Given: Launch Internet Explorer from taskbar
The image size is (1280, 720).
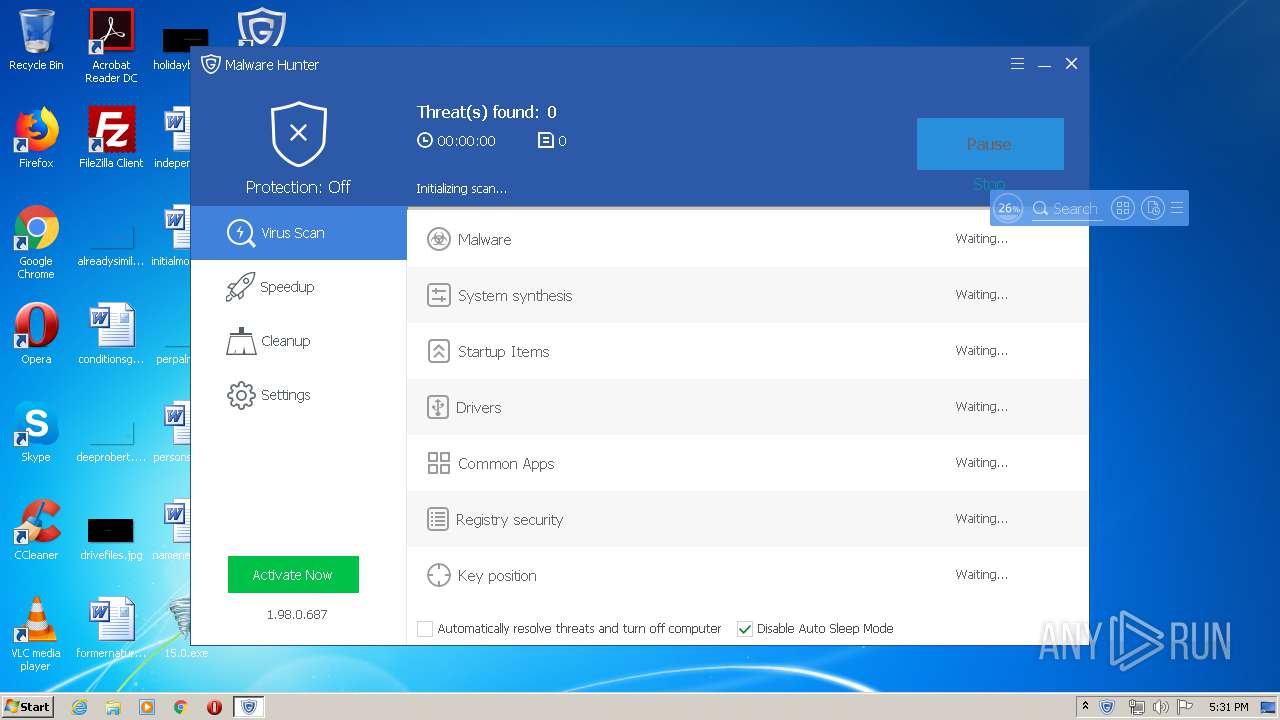Looking at the screenshot, I should 79,707.
